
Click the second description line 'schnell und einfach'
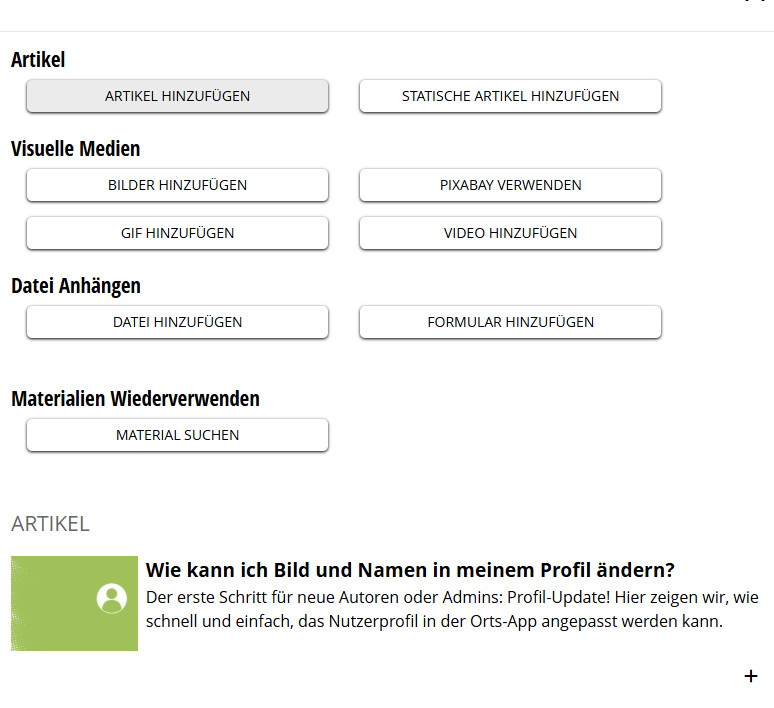click(x=433, y=622)
